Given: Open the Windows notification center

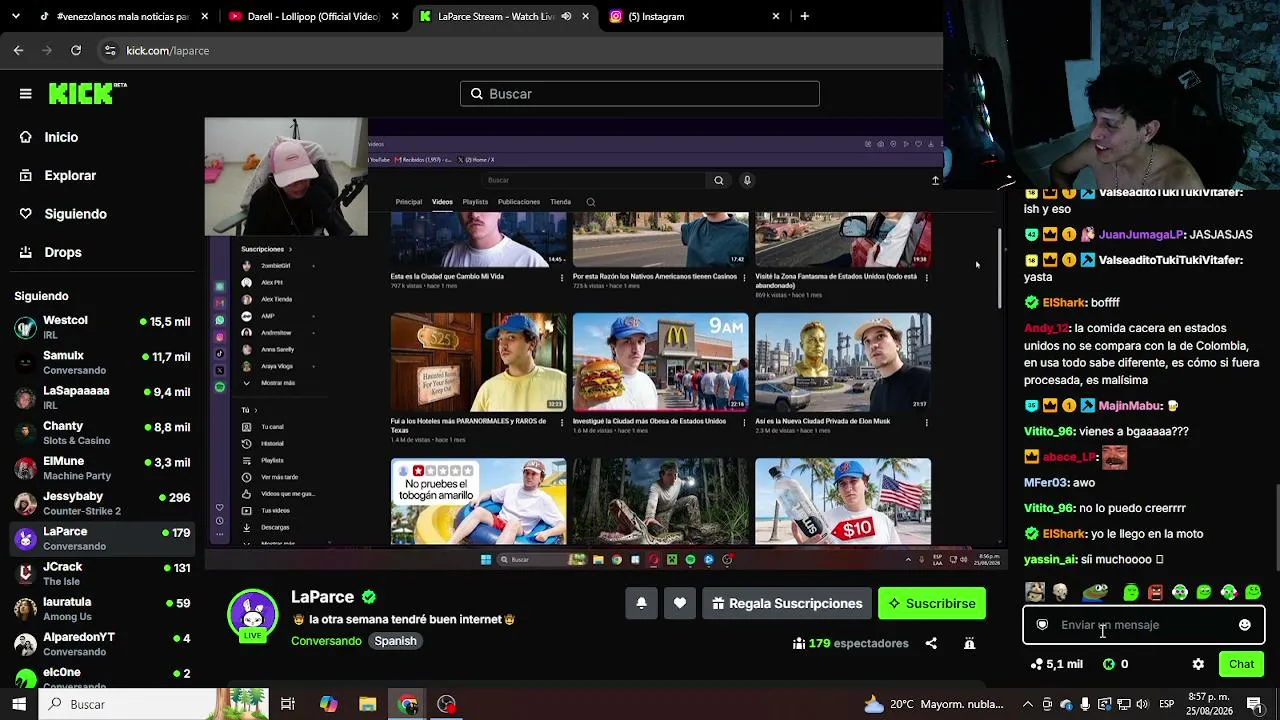Looking at the screenshot, I should [1255, 704].
